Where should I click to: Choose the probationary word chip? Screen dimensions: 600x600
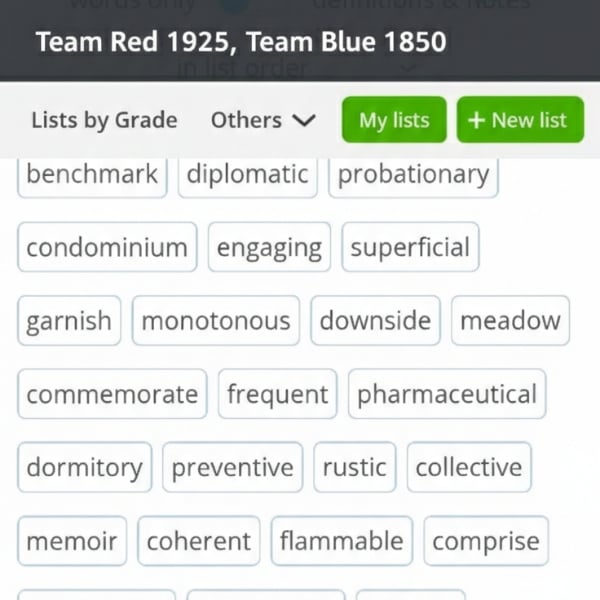click(x=413, y=174)
